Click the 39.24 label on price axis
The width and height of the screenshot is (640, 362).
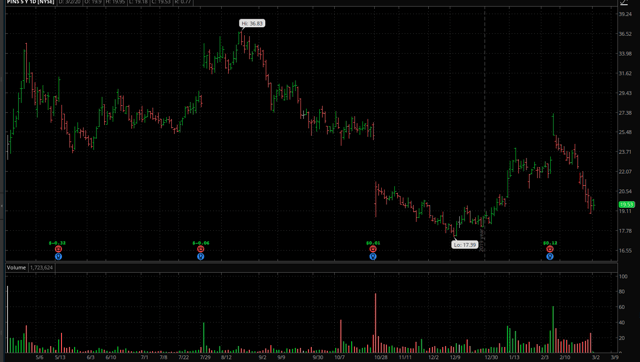[x=625, y=14]
